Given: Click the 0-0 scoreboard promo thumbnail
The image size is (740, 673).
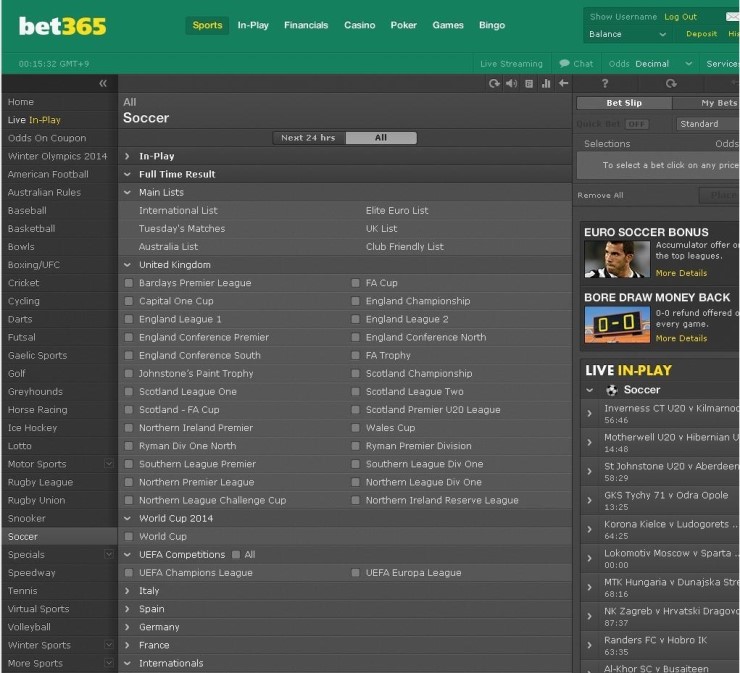Looking at the screenshot, I should pyautogui.click(x=617, y=324).
